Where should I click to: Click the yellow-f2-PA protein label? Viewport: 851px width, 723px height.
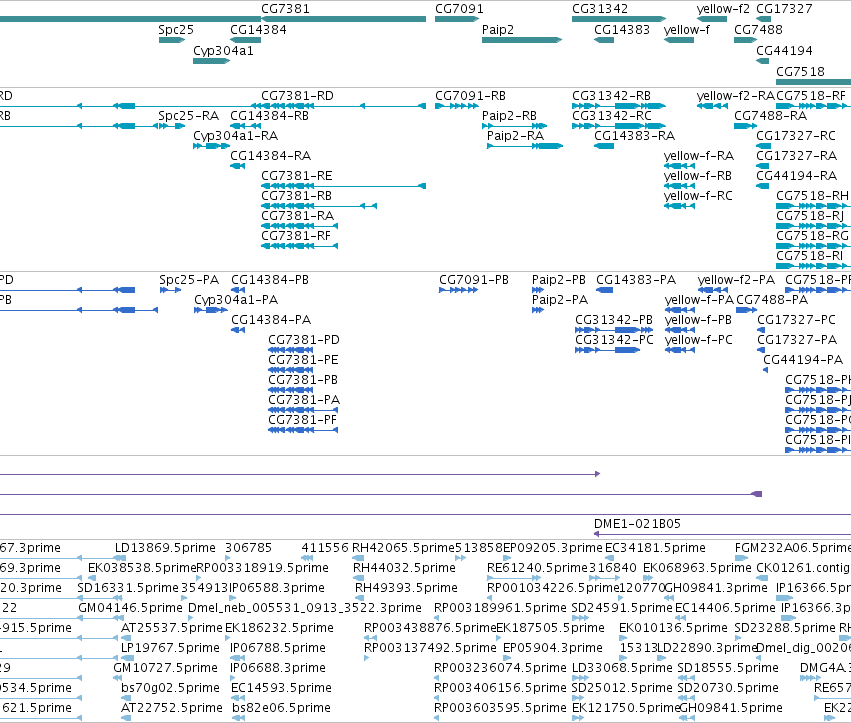click(736, 280)
